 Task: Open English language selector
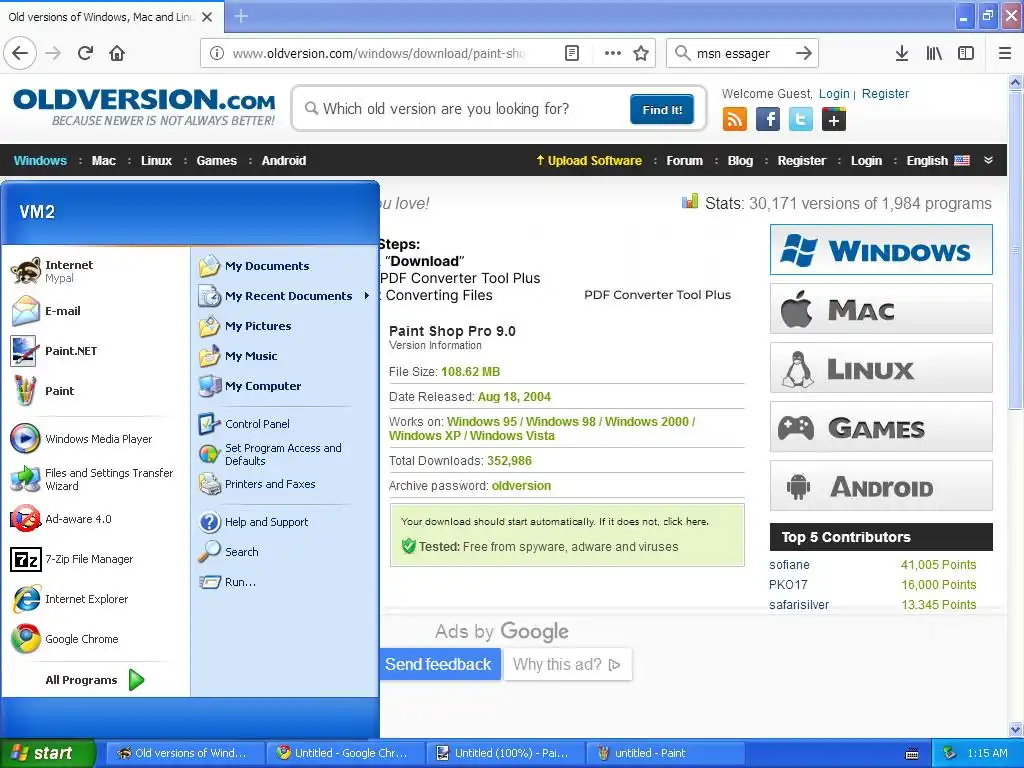pos(938,161)
